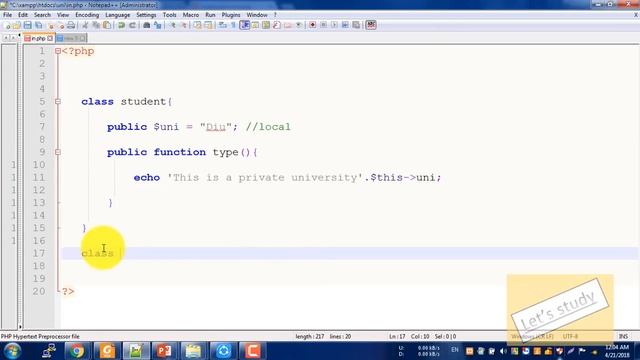Toggle file monitoring (eye) toolbar icon
This screenshot has height=360, width=640.
(299, 25)
